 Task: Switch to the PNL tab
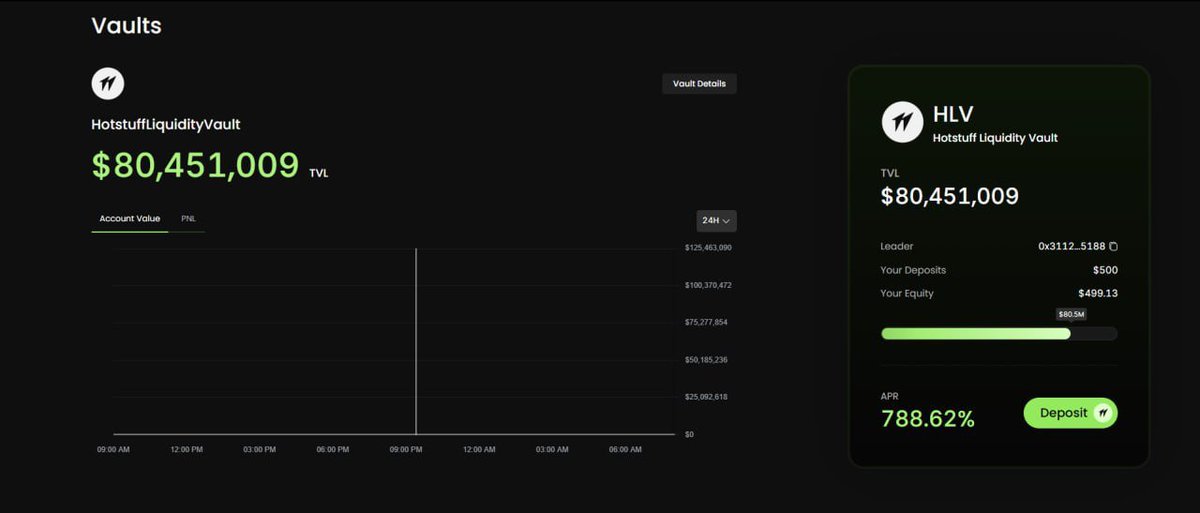pos(188,218)
